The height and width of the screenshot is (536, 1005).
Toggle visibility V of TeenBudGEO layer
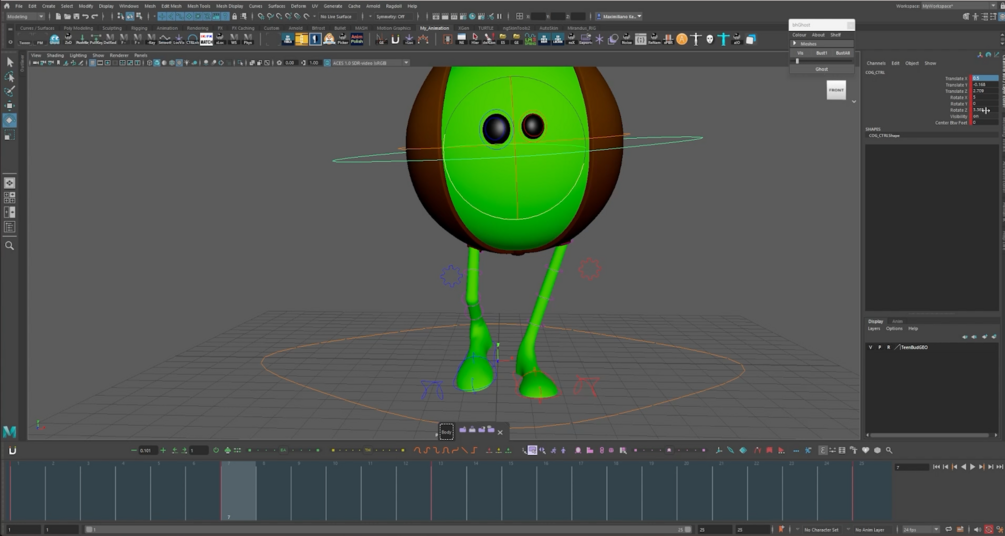click(870, 347)
